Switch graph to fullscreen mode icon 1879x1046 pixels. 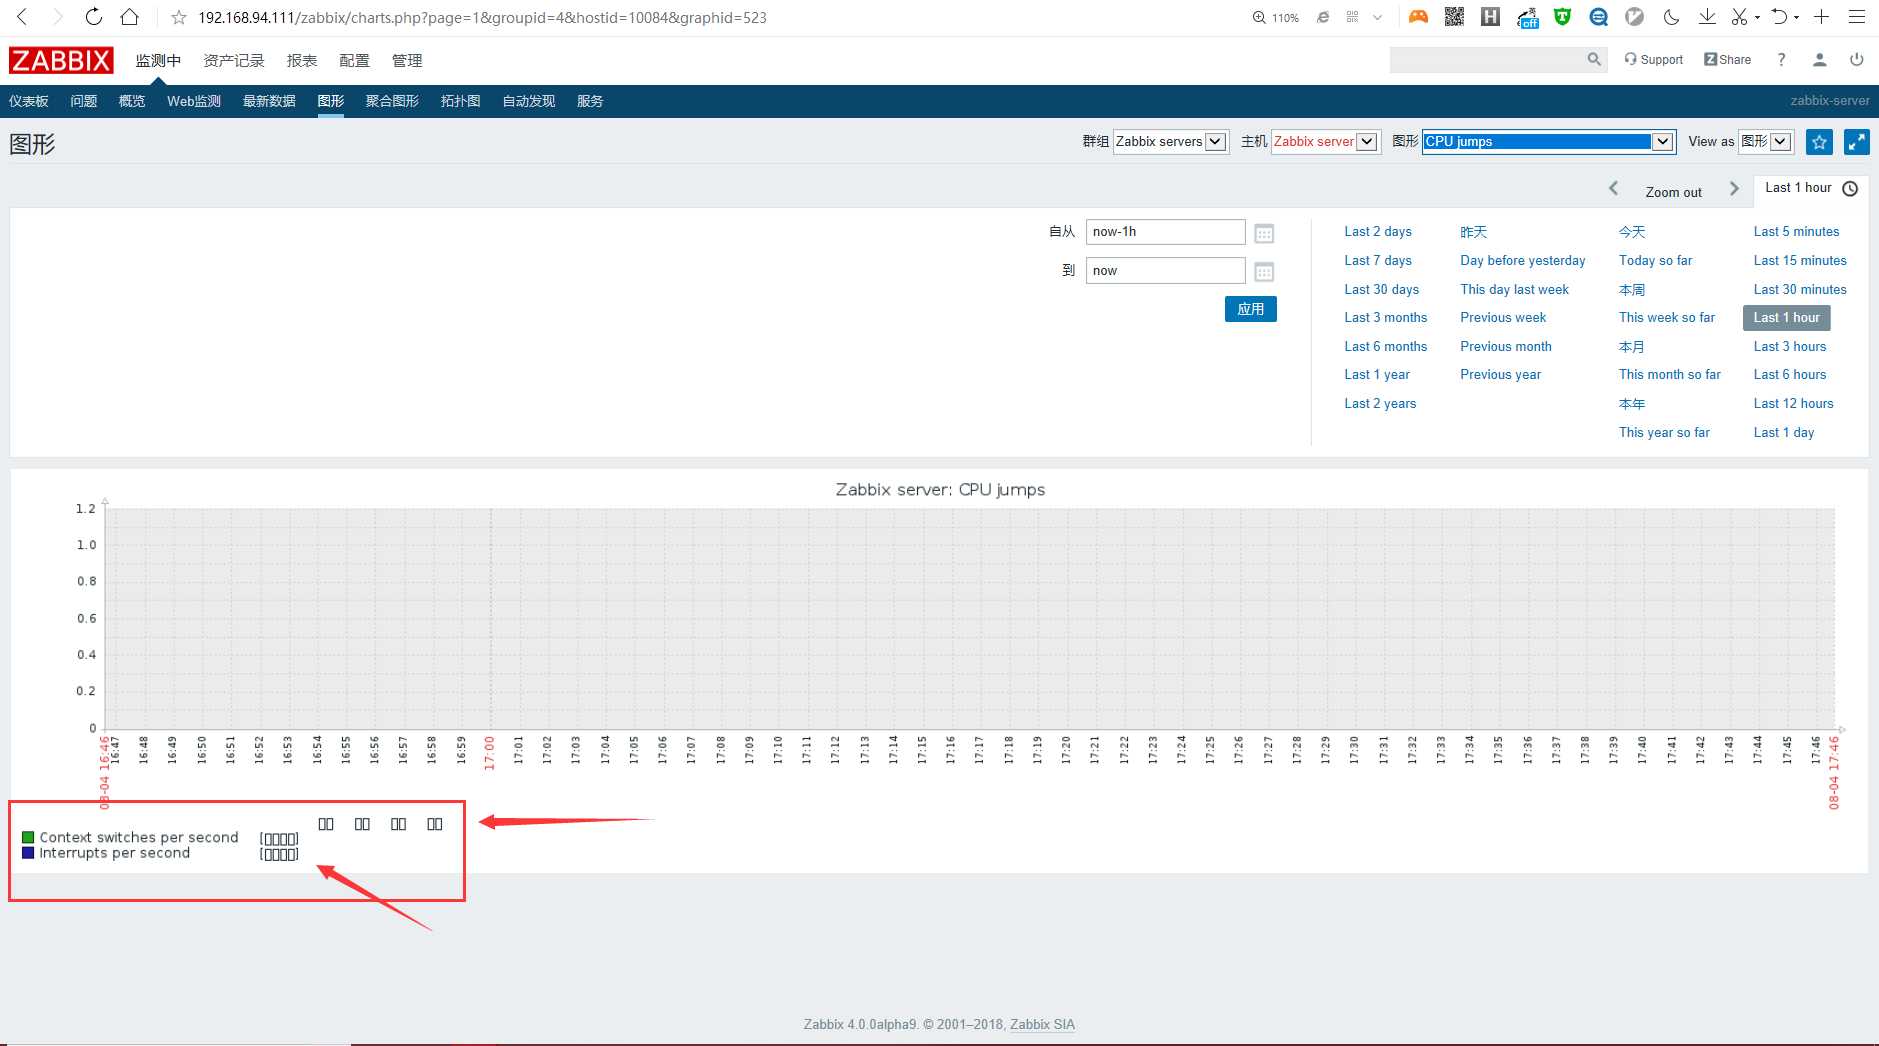tap(1856, 142)
